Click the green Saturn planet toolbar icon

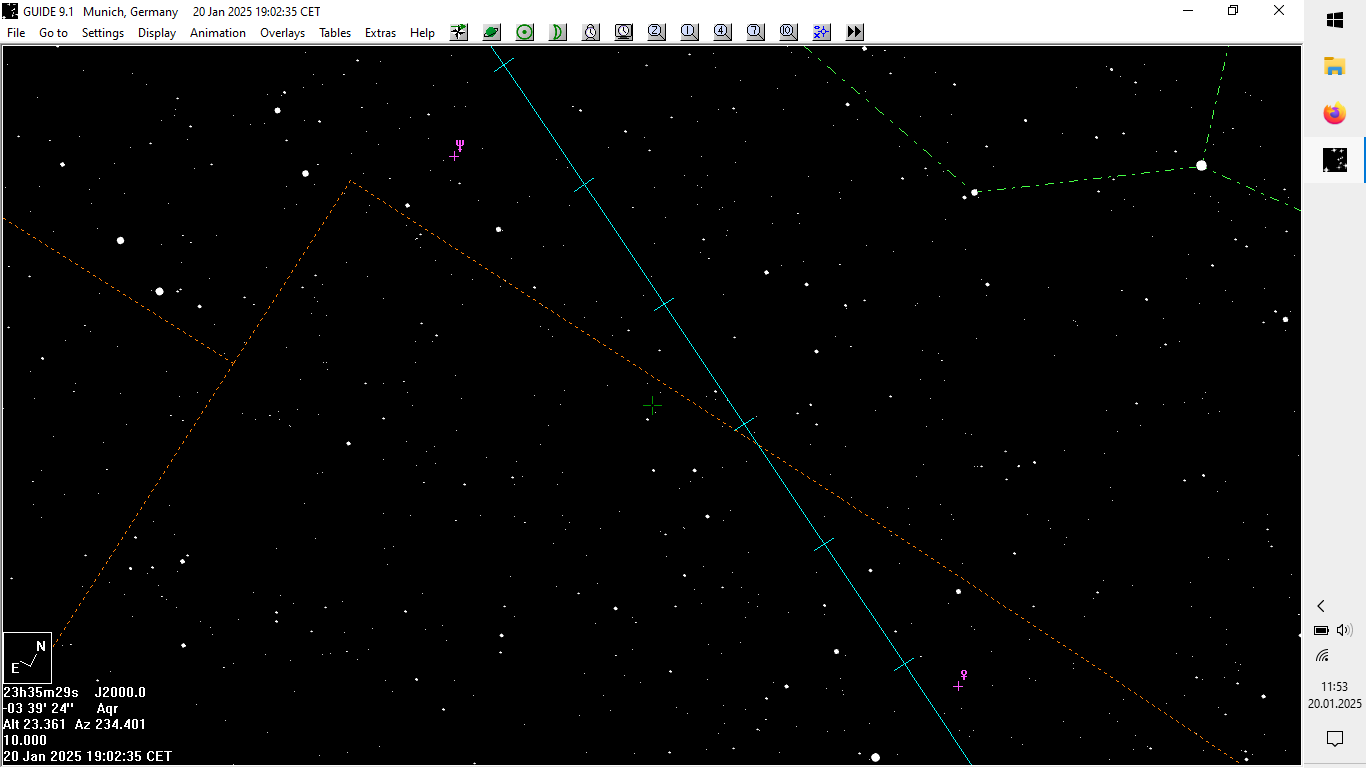(x=491, y=32)
